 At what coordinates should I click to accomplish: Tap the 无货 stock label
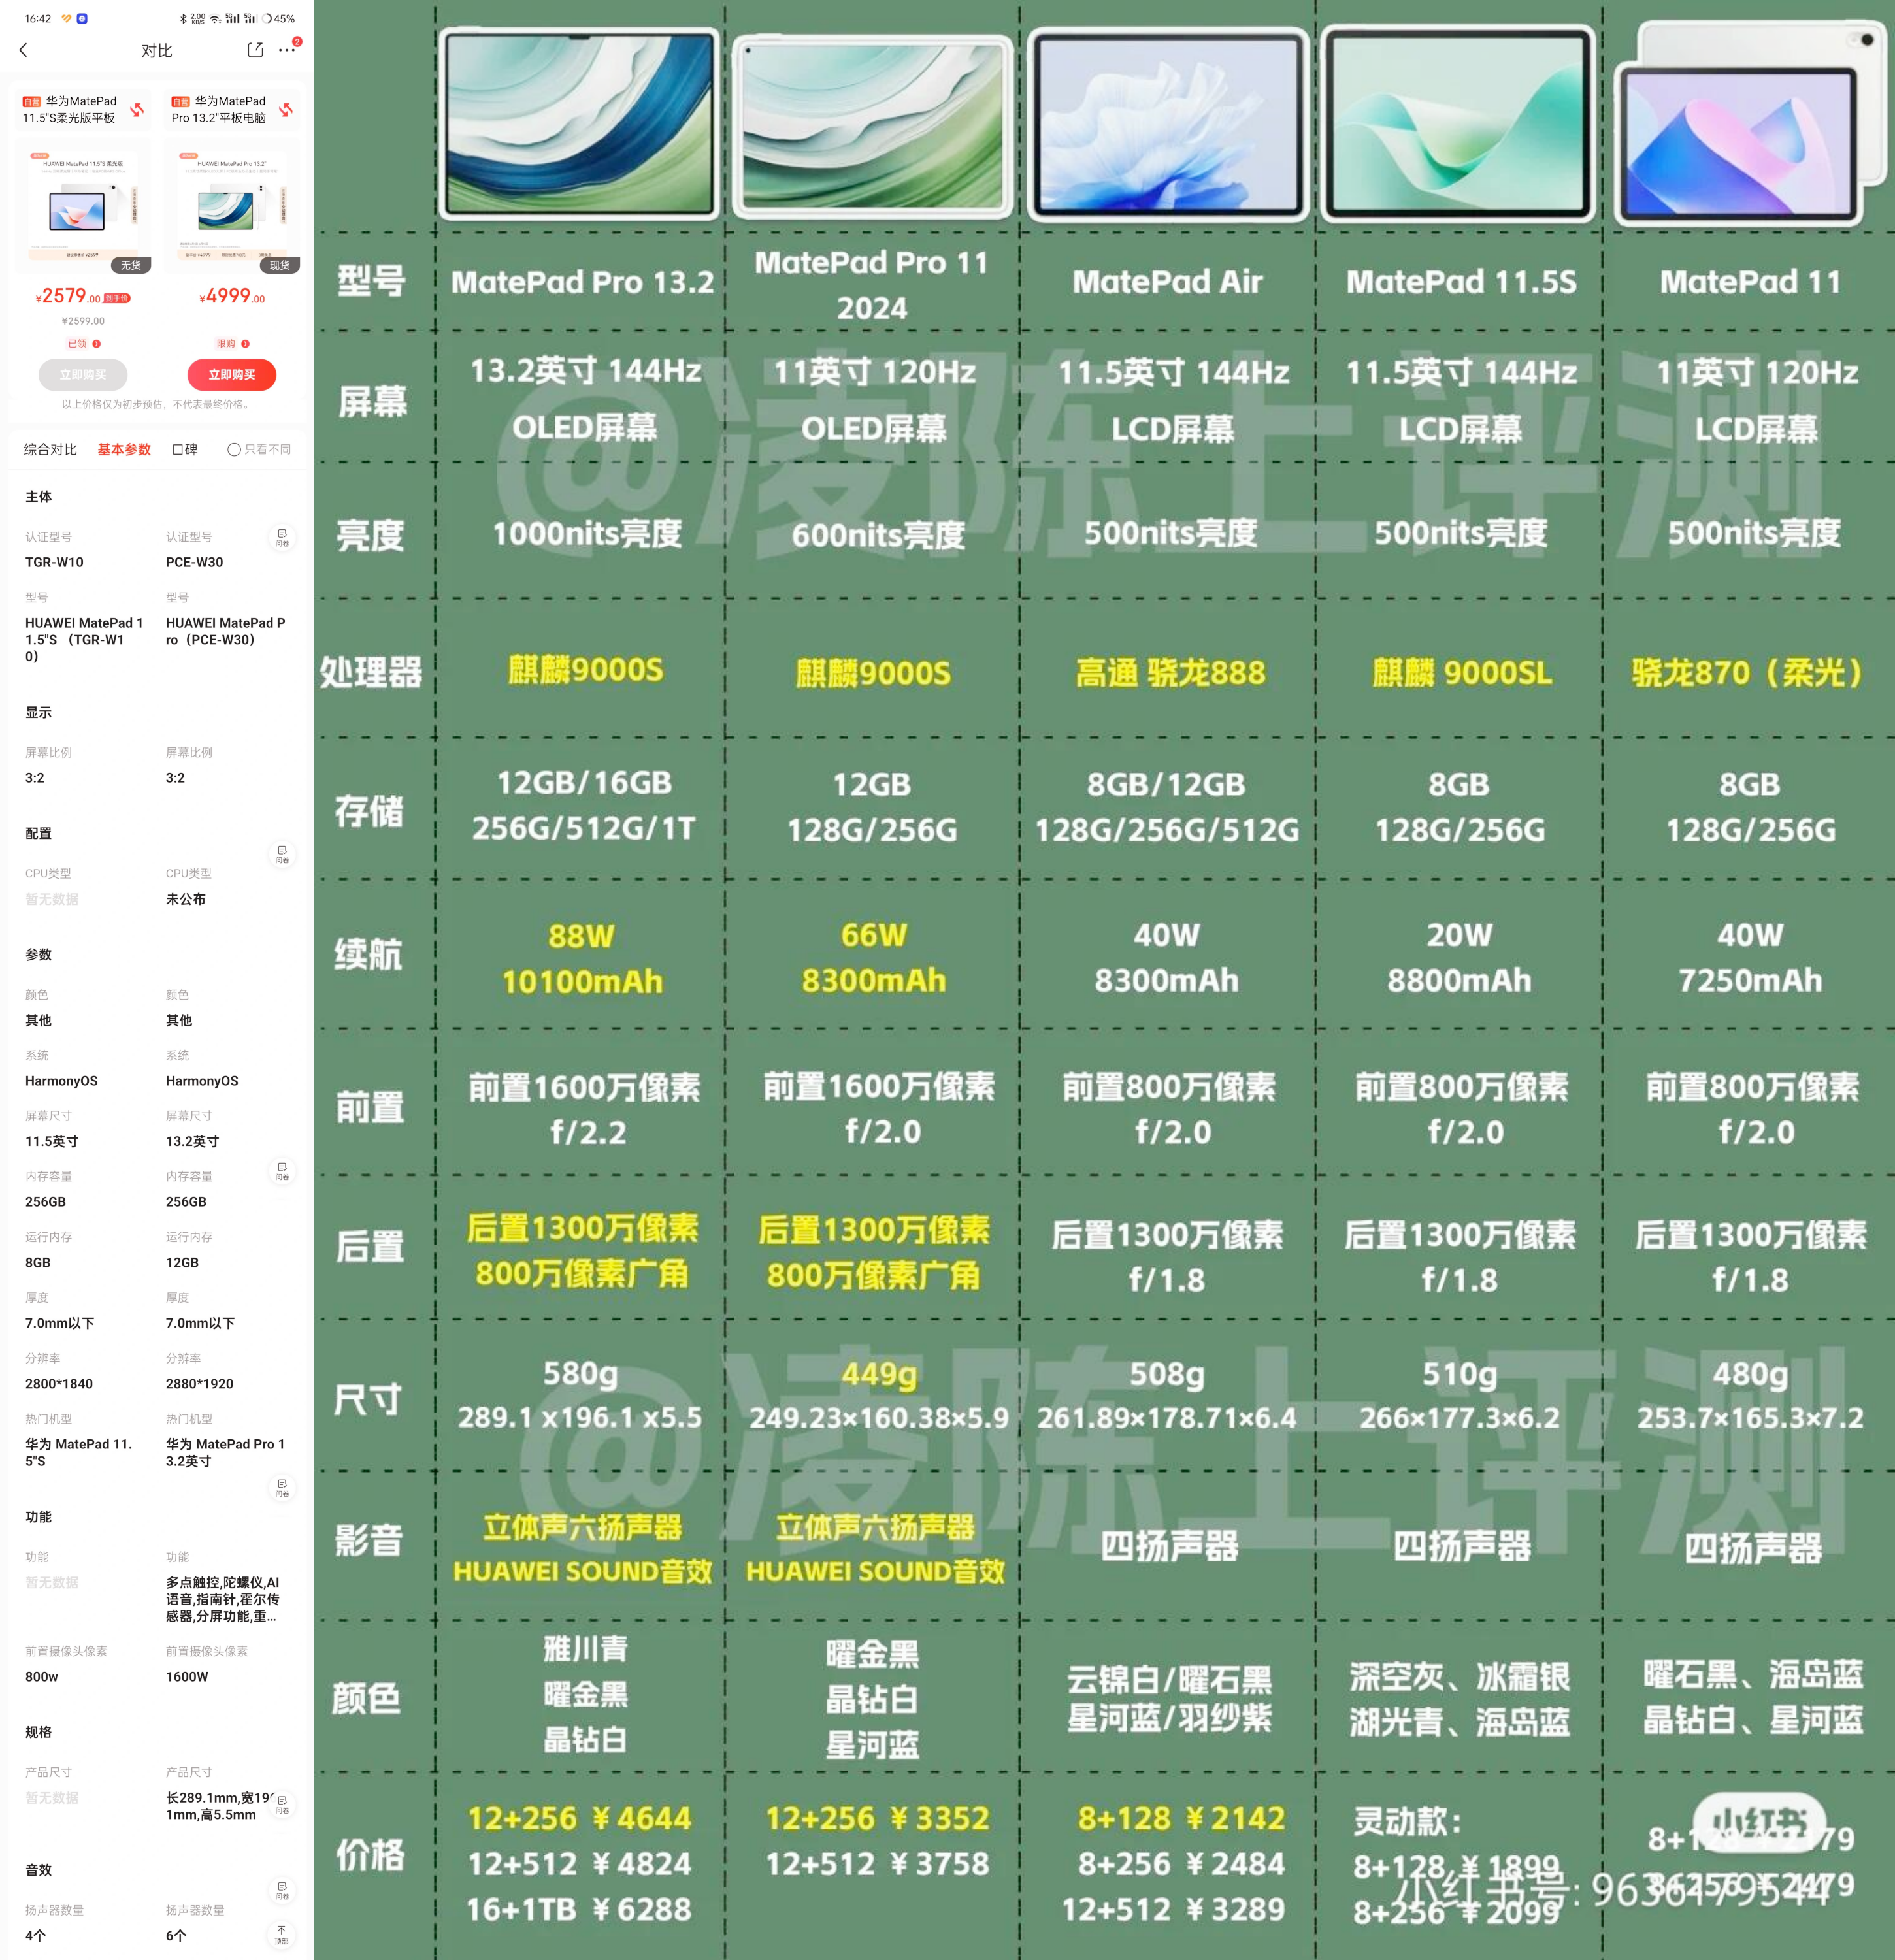(131, 265)
